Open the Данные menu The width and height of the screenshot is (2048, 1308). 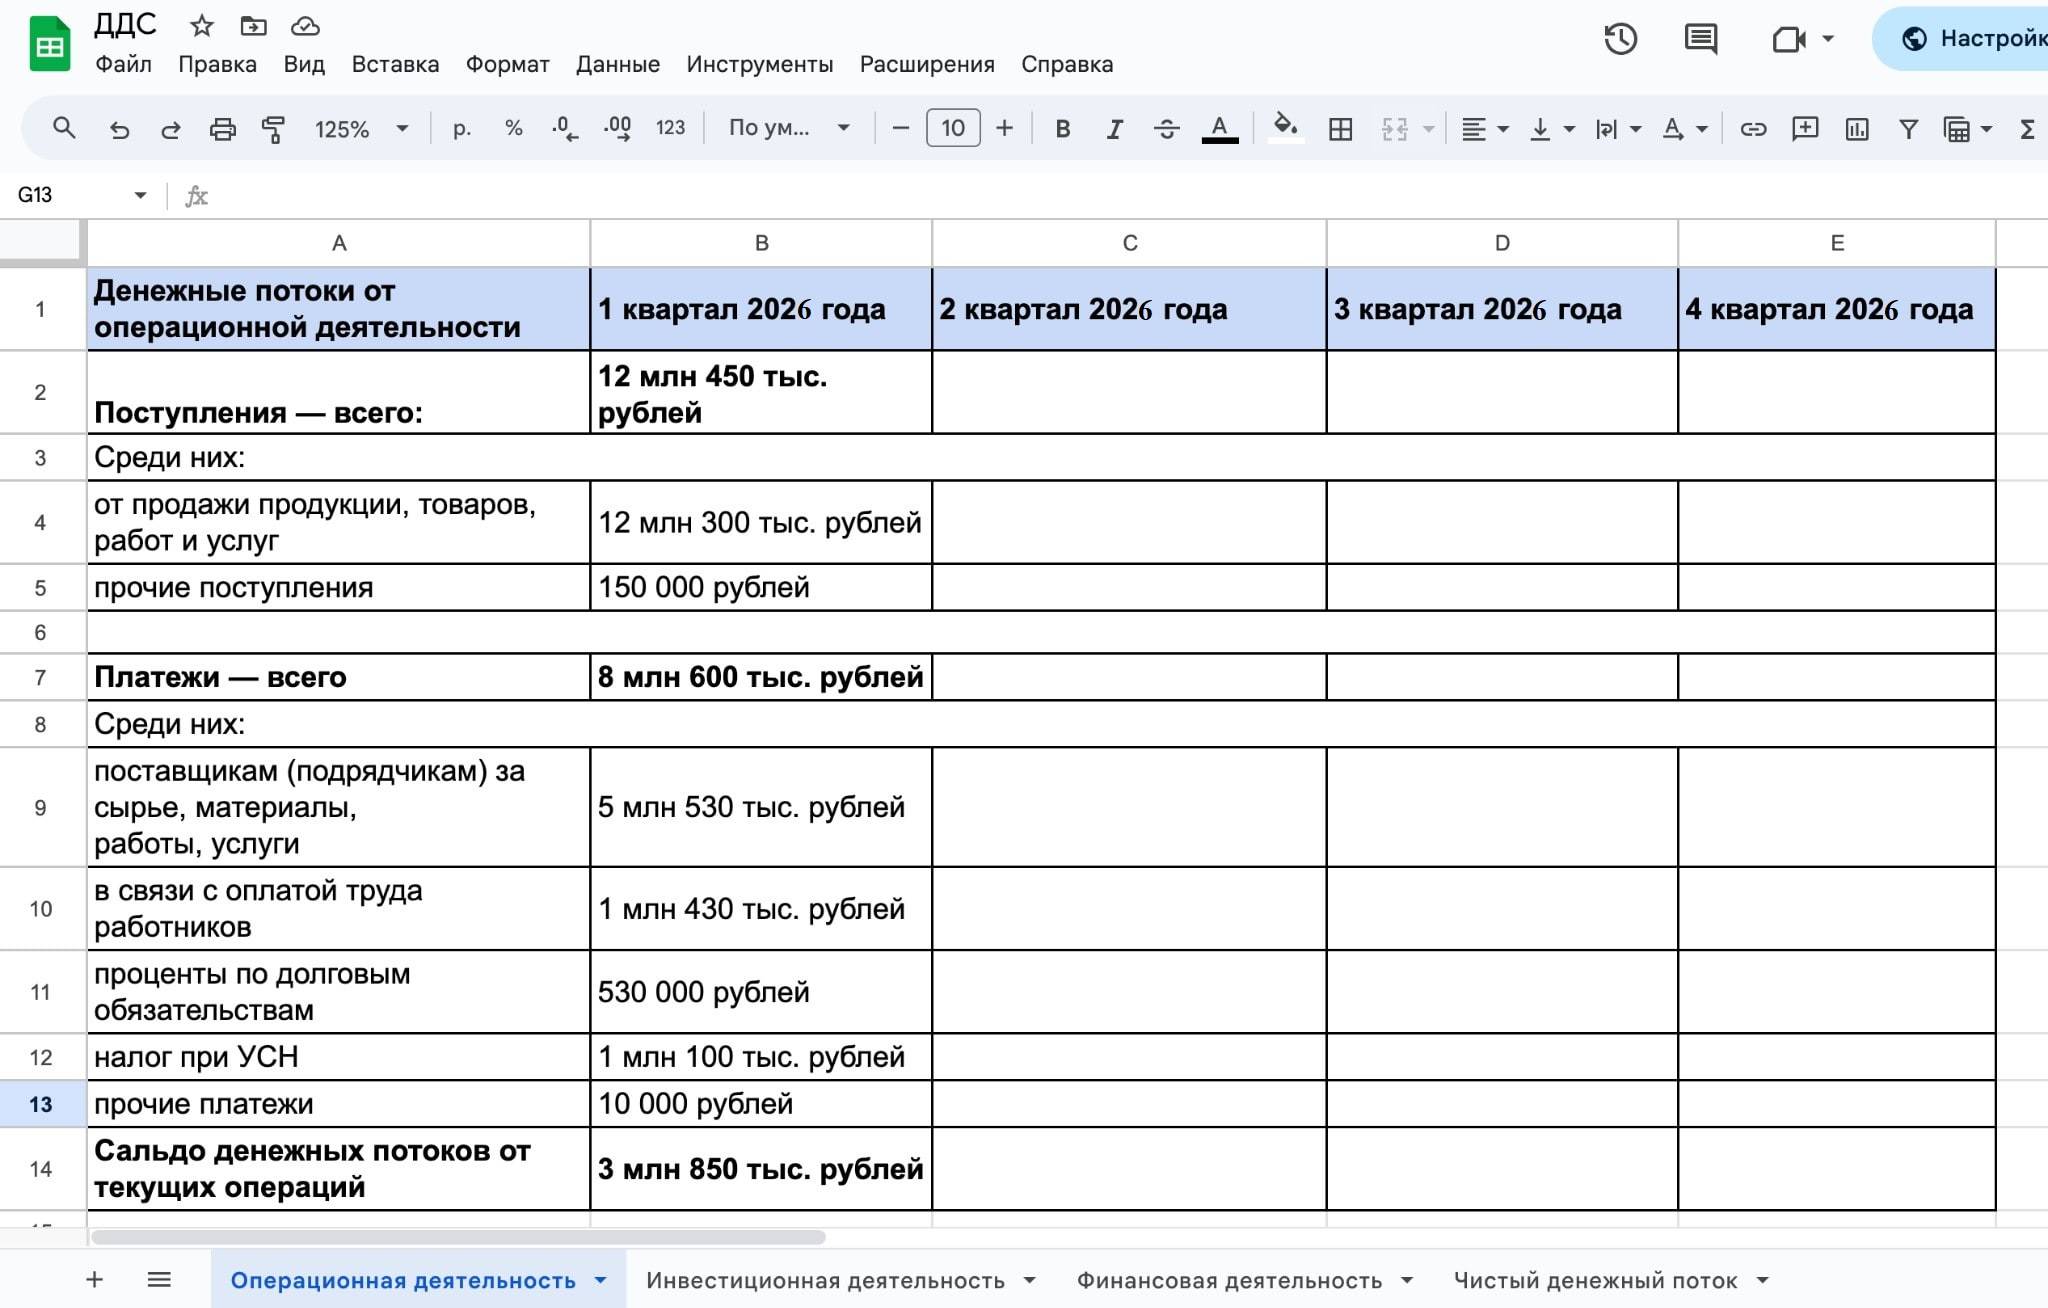click(x=617, y=64)
